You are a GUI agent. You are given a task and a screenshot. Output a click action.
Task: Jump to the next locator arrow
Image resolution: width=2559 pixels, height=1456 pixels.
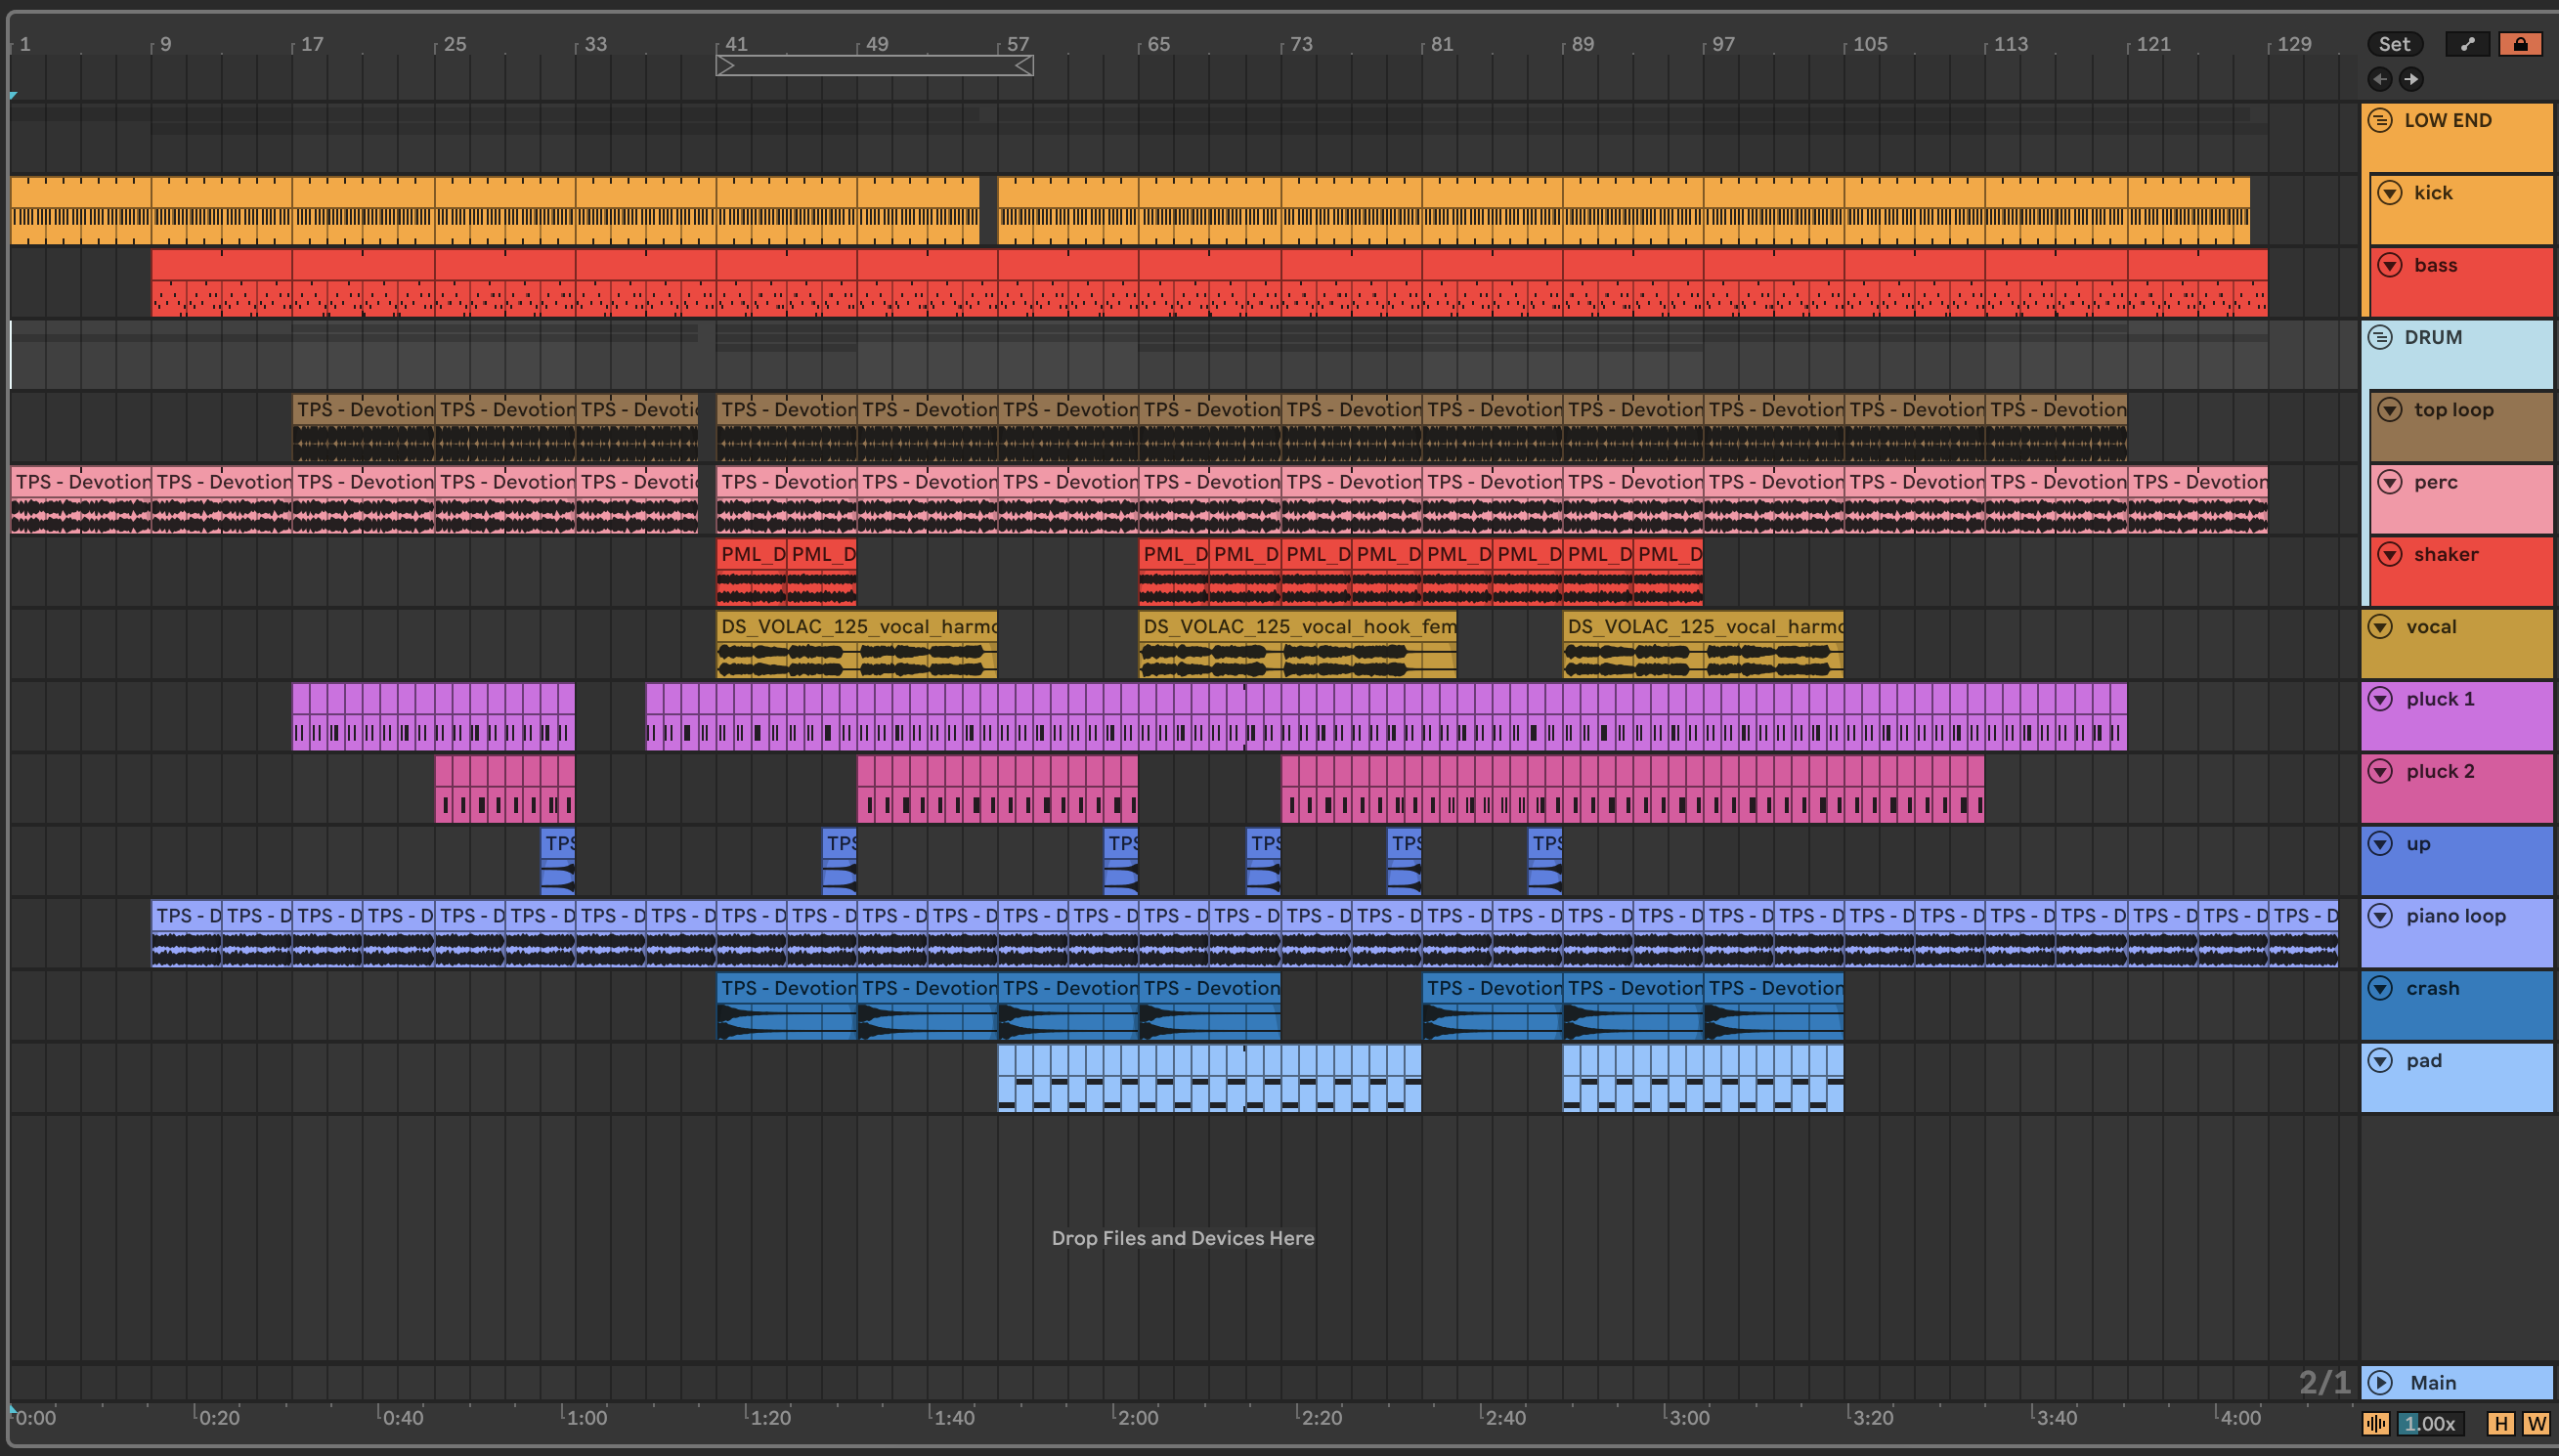2411,79
